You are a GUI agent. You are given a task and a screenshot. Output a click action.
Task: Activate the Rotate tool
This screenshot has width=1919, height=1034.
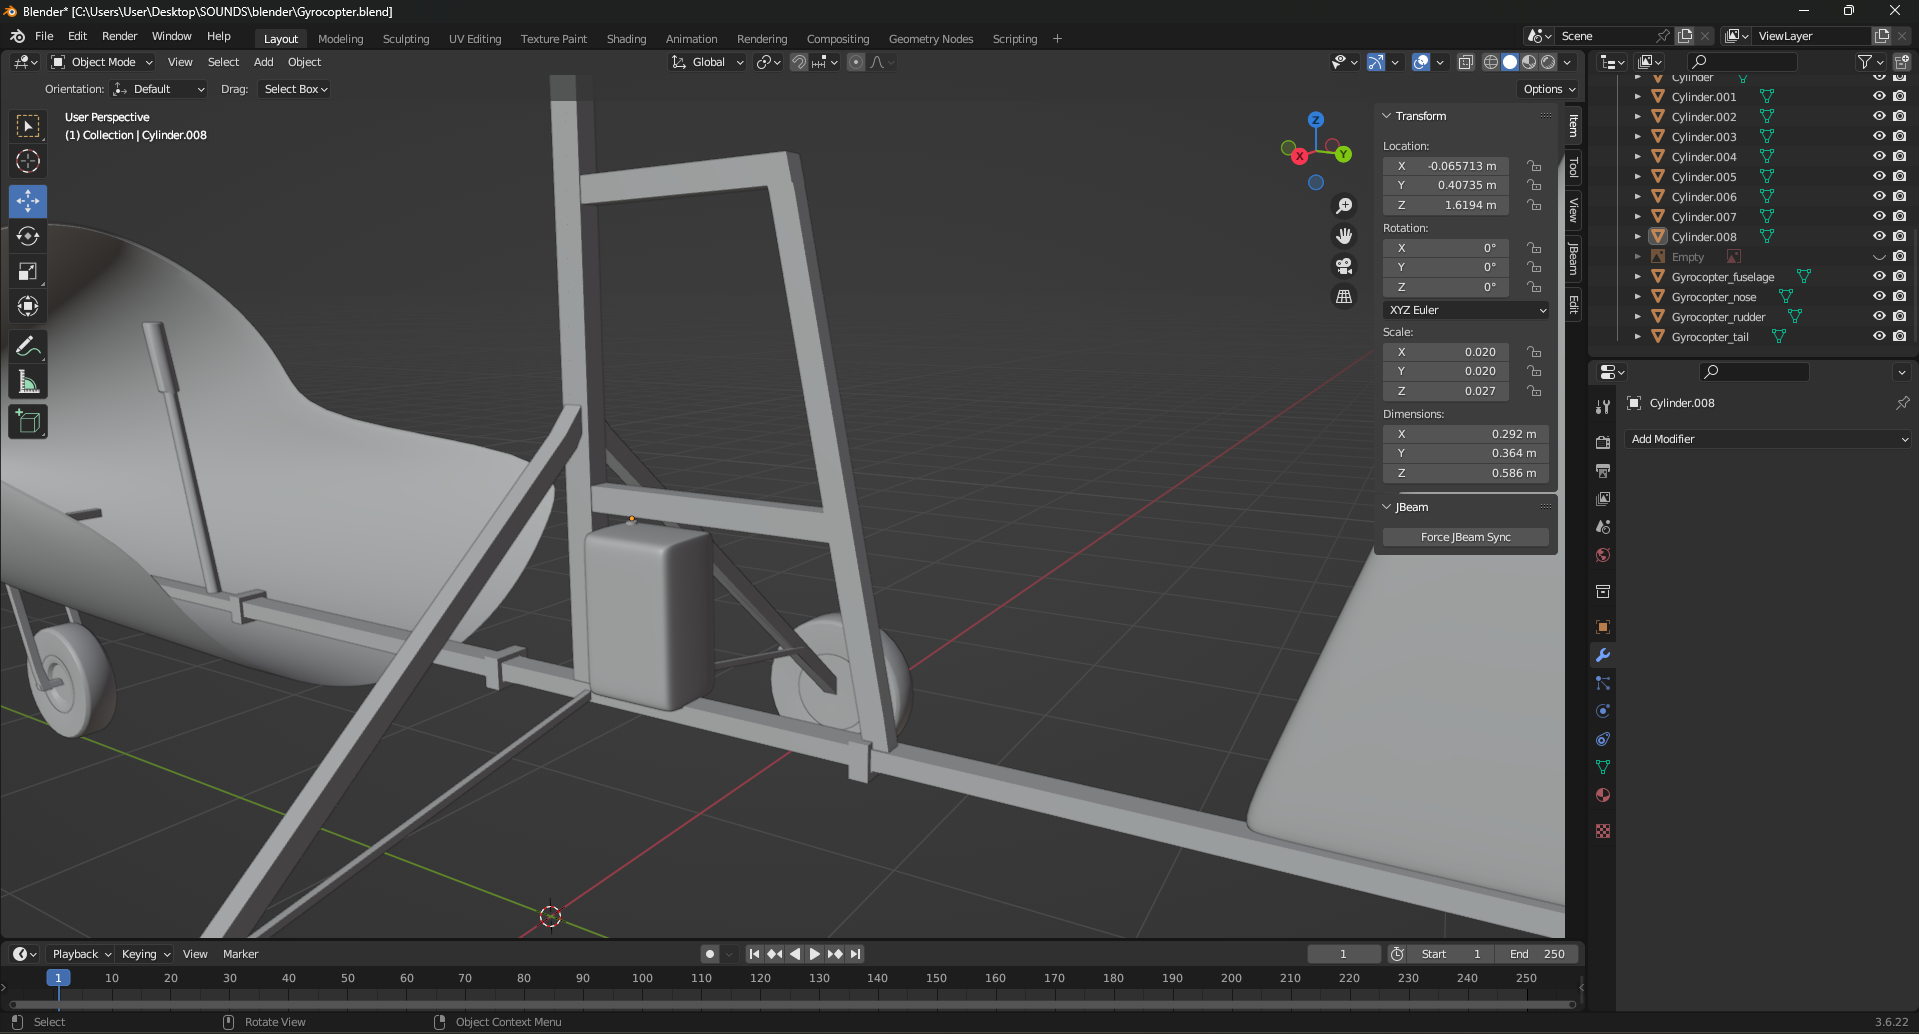(x=28, y=236)
